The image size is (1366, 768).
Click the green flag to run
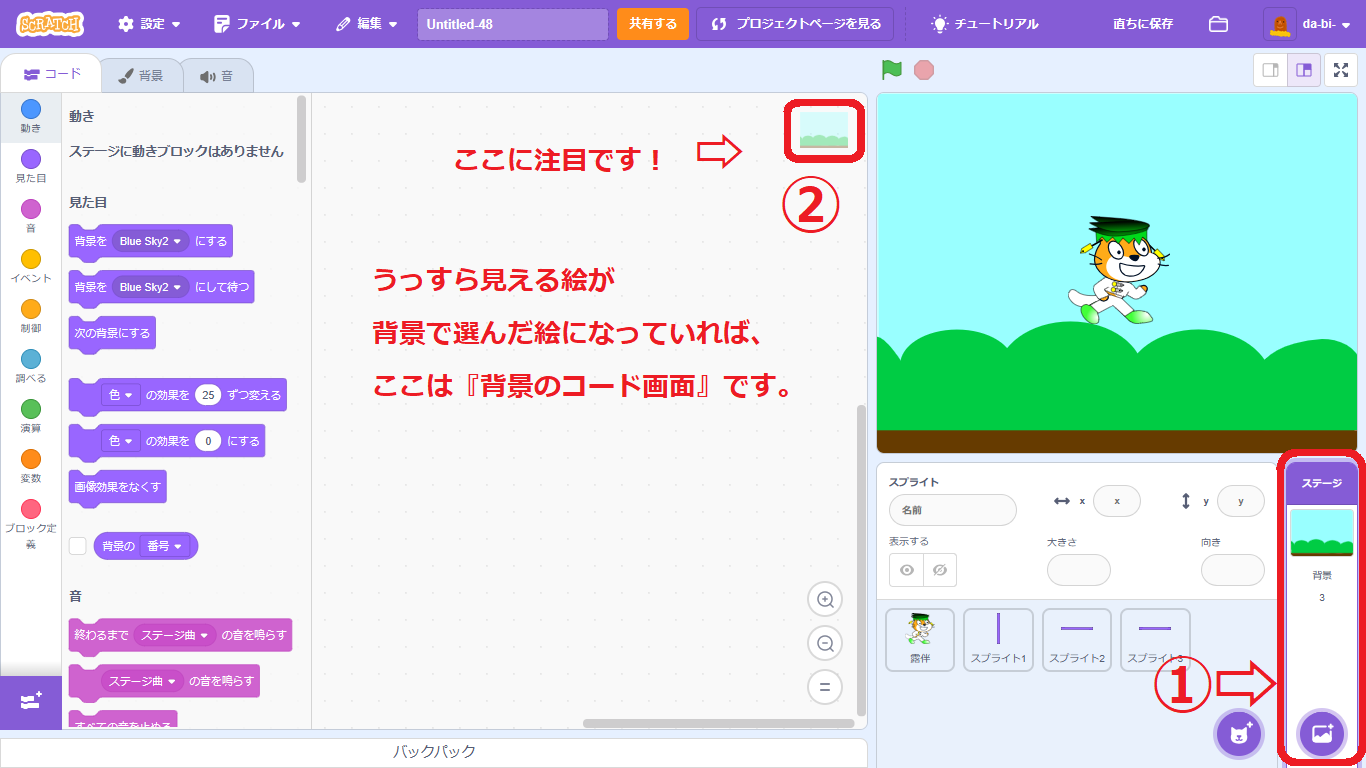[892, 70]
